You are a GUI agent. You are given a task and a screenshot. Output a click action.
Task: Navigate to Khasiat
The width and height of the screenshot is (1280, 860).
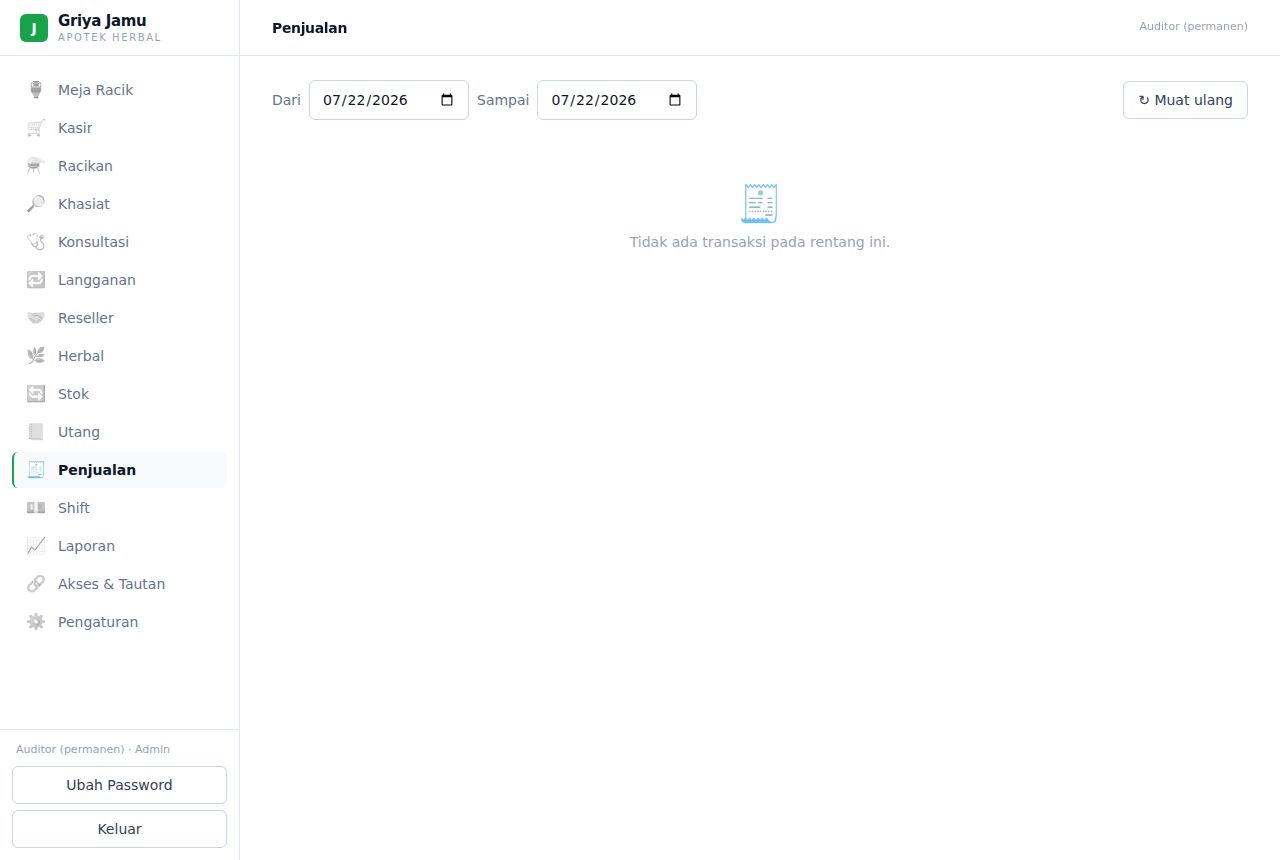point(119,204)
